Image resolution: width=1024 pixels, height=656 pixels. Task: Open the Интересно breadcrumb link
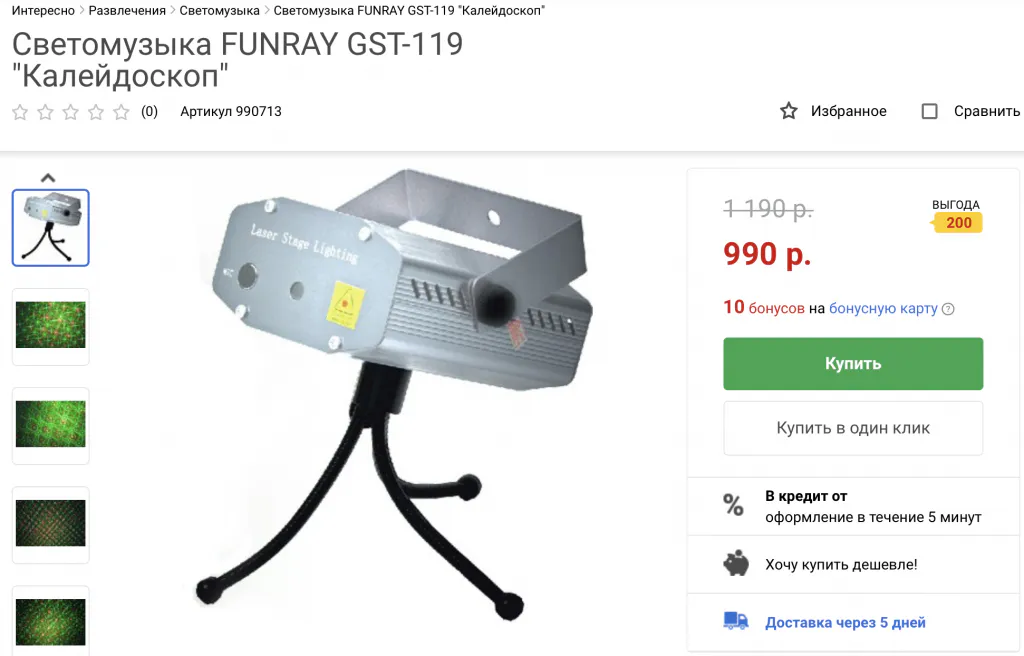44,10
